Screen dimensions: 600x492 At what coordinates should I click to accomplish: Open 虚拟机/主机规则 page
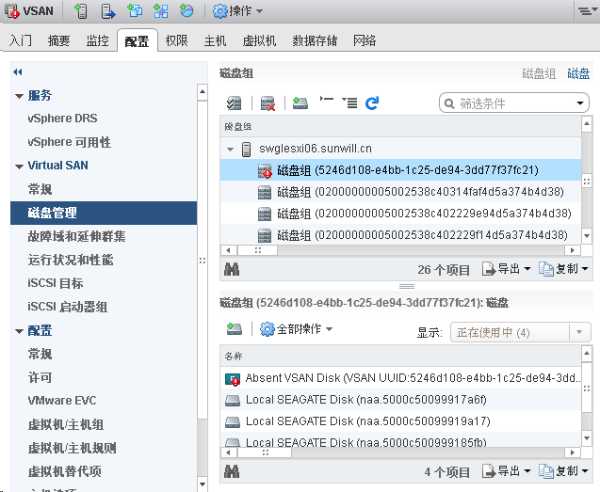(72, 448)
